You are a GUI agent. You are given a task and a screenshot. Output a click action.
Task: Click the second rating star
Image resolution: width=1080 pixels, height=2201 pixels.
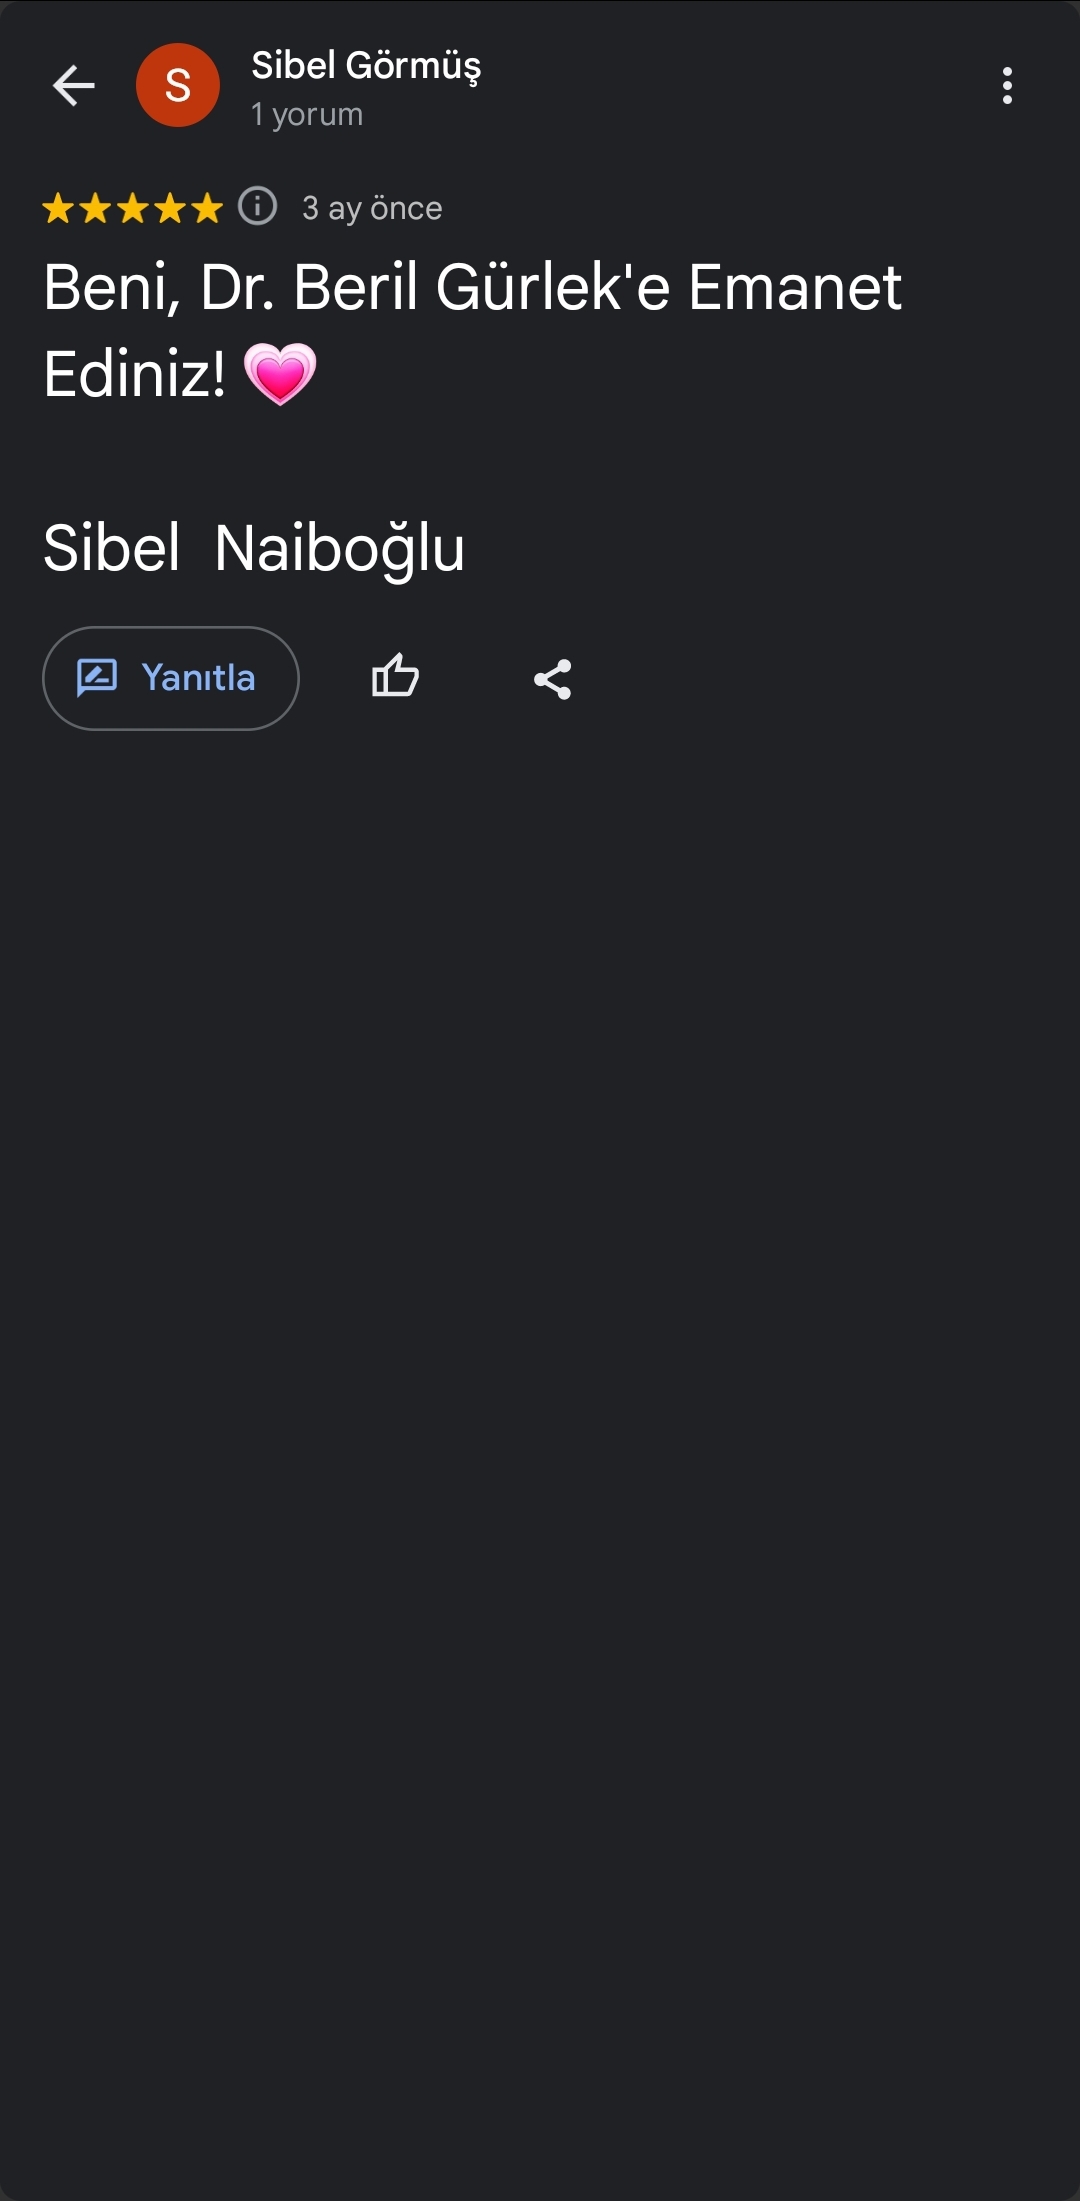95,209
